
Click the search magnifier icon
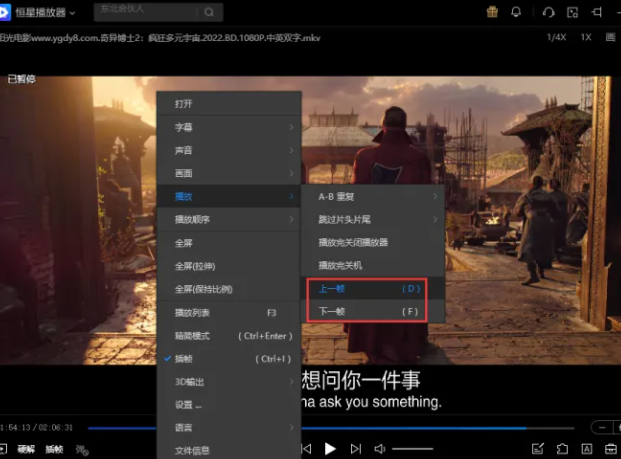tap(209, 12)
